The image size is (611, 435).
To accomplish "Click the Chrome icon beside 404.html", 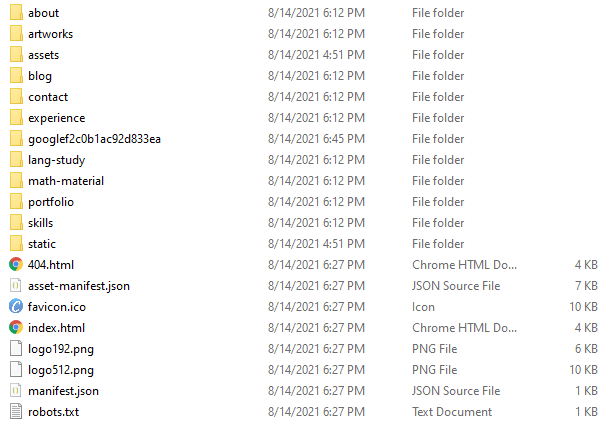I will (16, 264).
